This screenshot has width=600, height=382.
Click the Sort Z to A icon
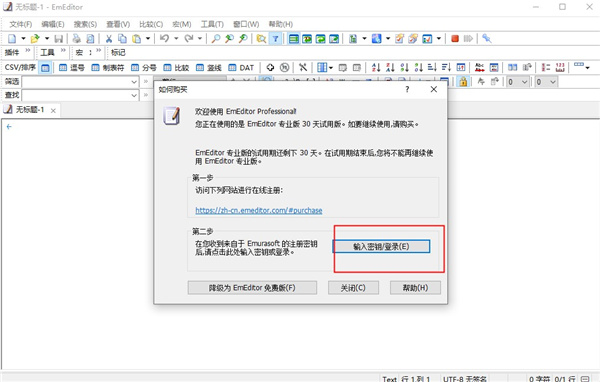(390, 68)
